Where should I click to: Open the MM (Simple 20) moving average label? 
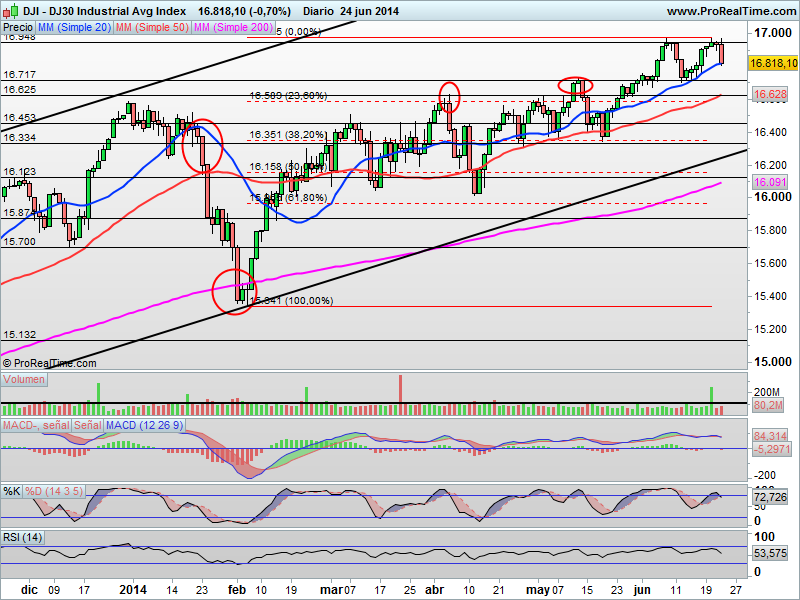pyautogui.click(x=74, y=28)
